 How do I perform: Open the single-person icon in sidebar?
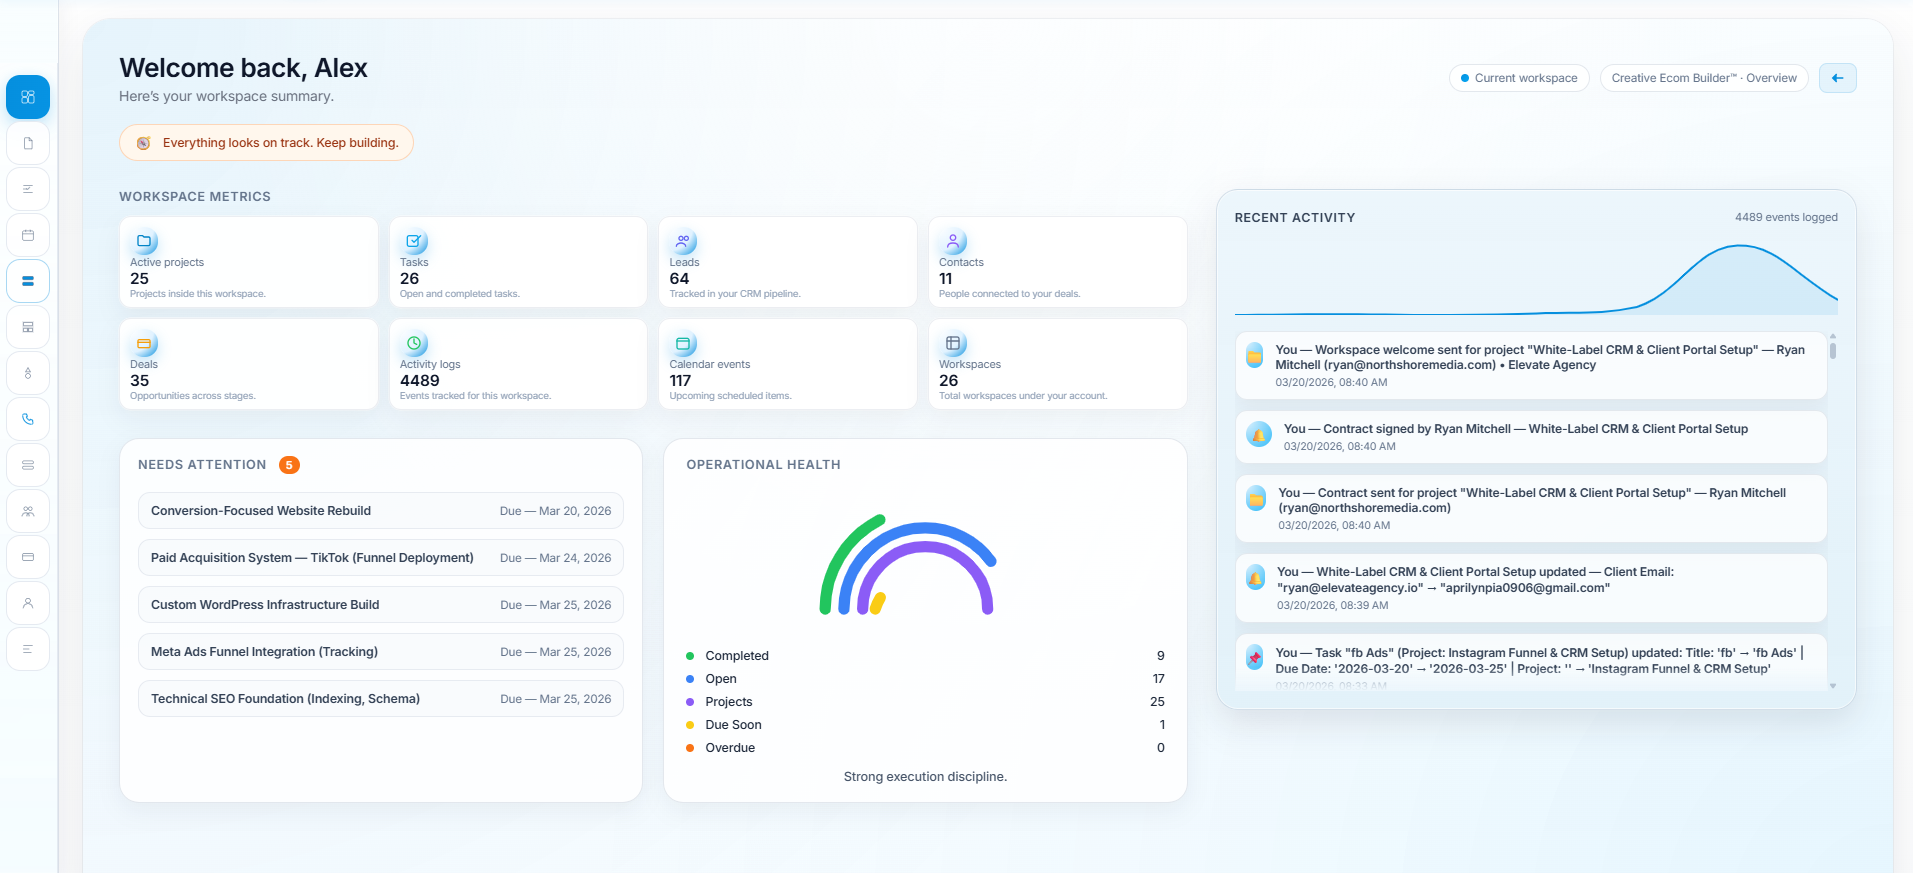[28, 603]
